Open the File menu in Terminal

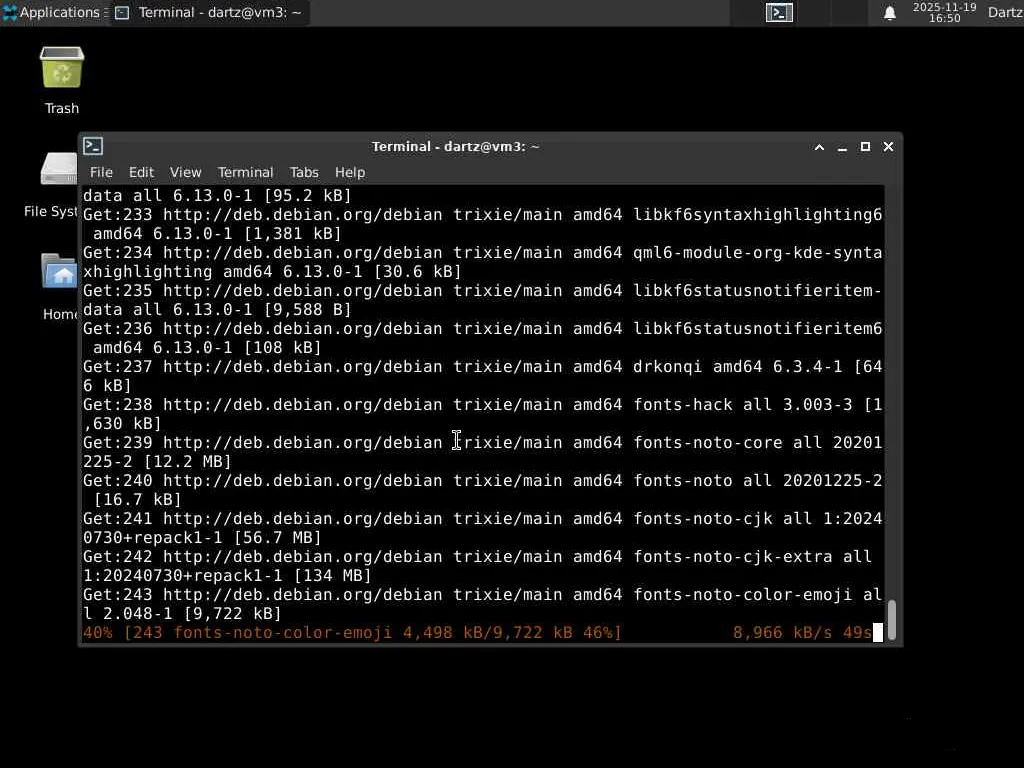click(x=101, y=172)
